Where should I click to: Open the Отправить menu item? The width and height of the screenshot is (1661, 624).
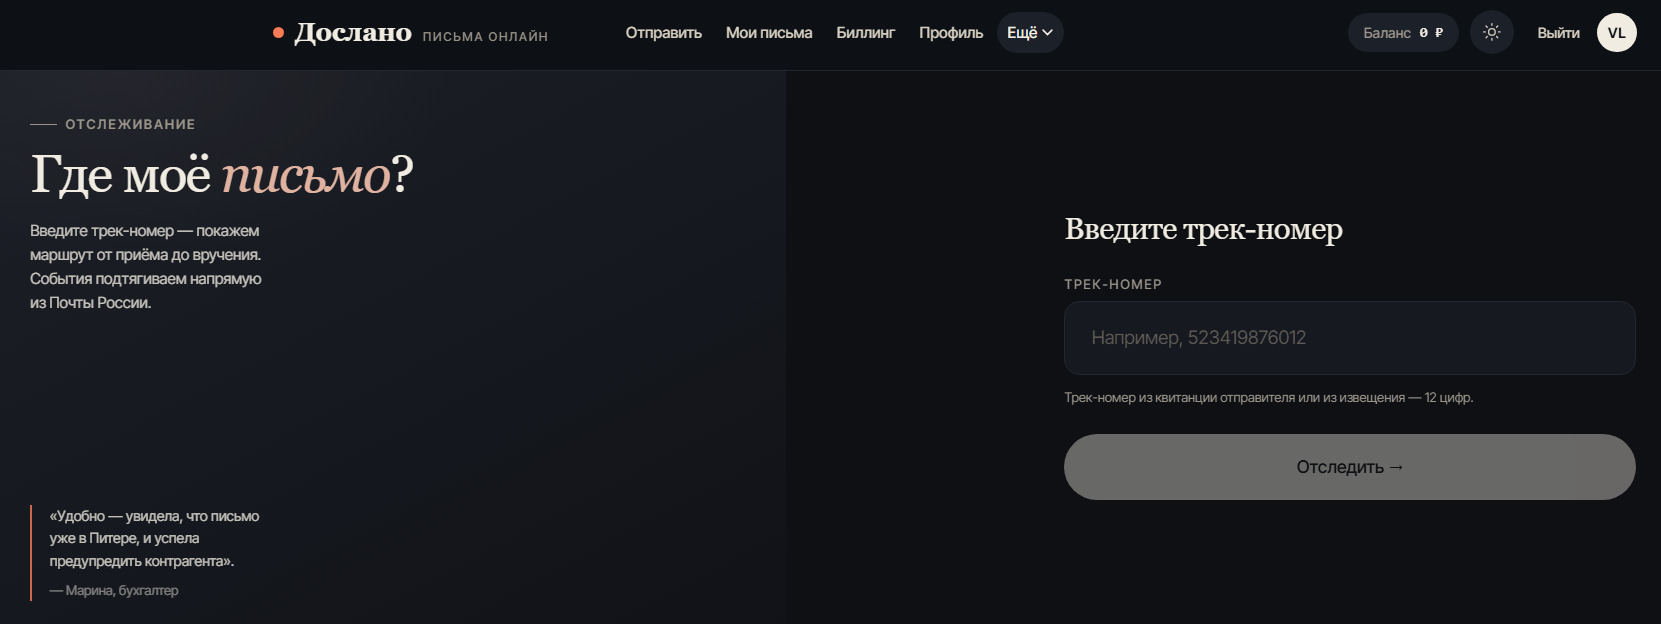664,33
